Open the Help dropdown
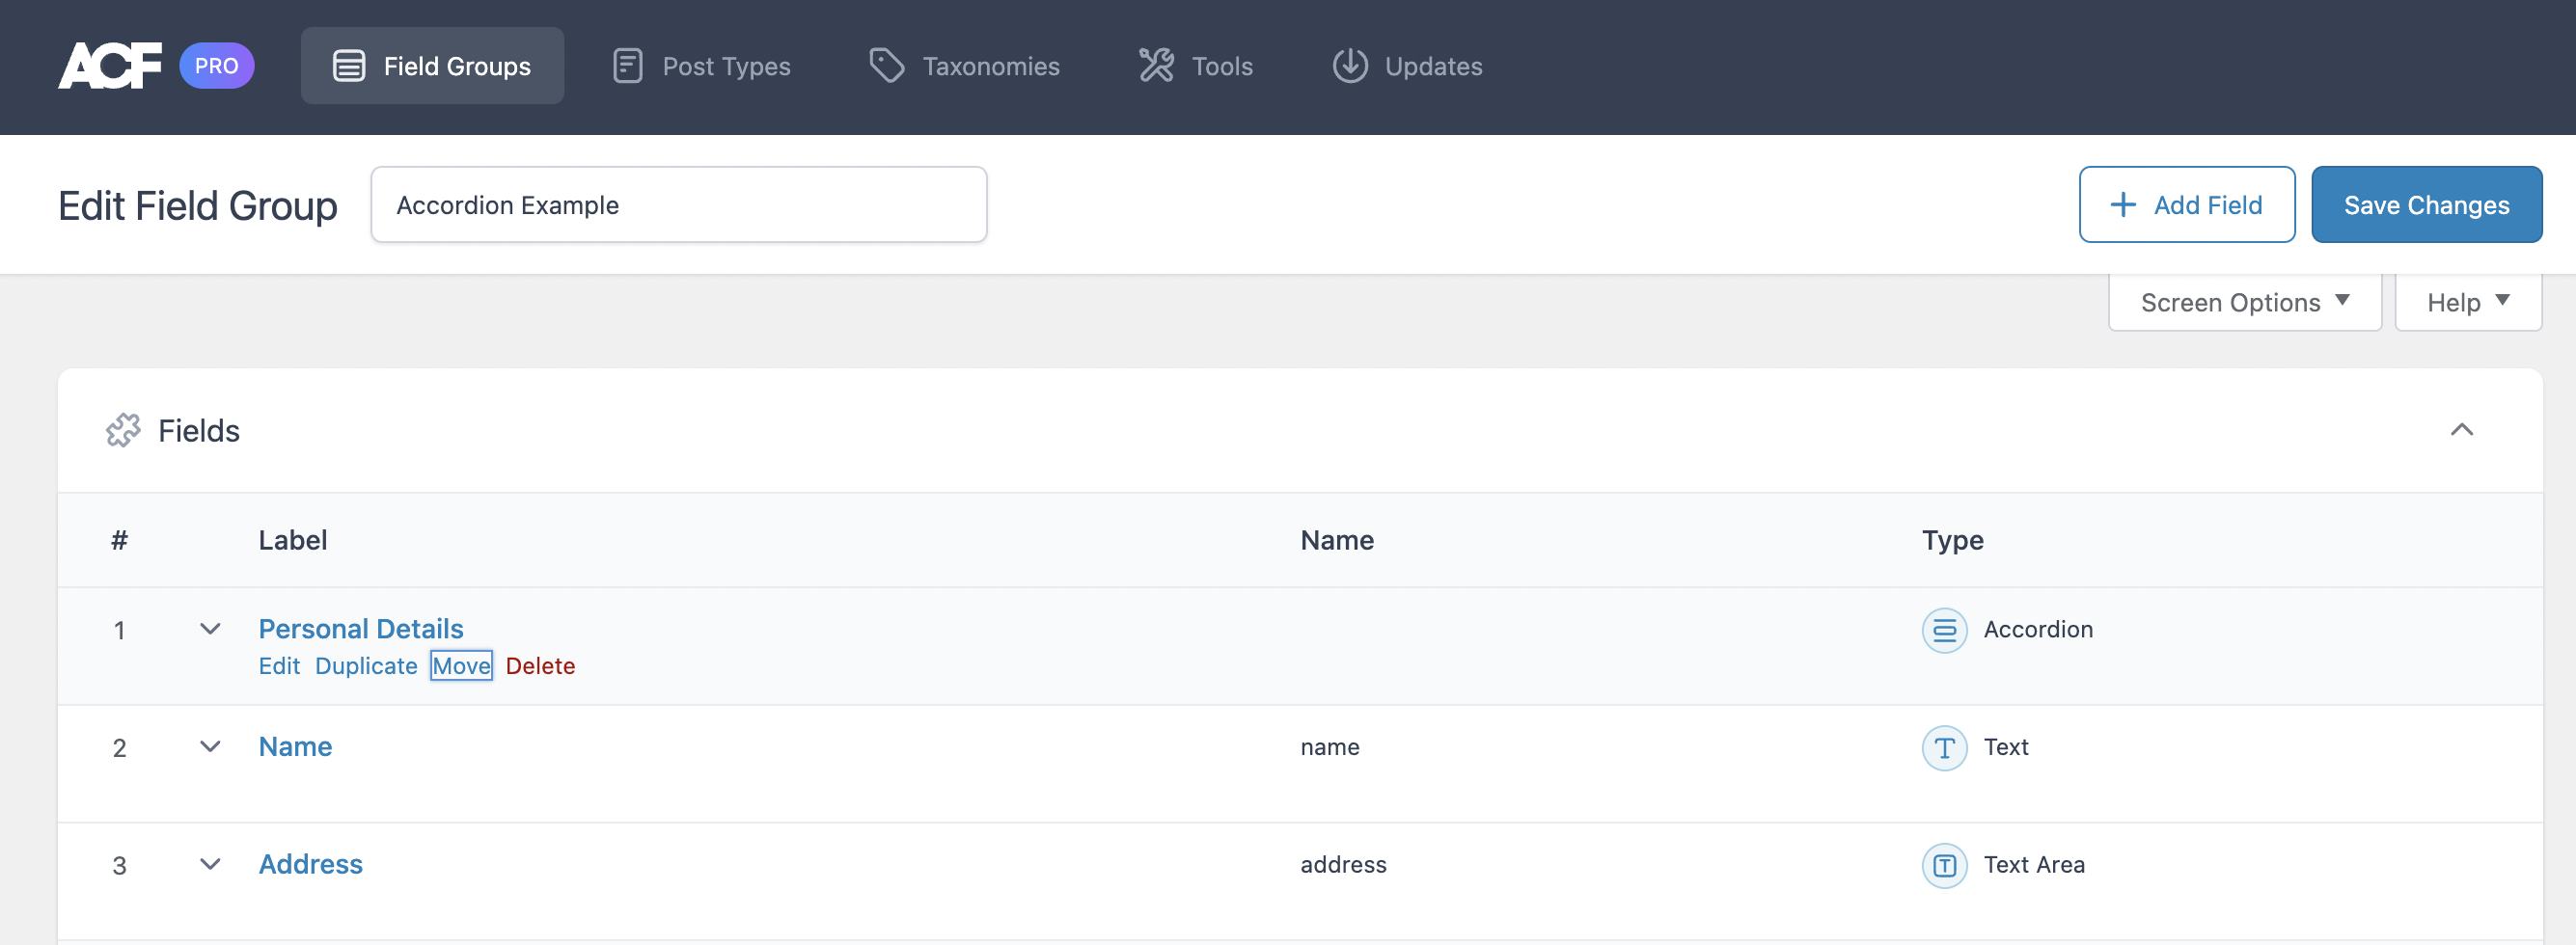 2467,302
